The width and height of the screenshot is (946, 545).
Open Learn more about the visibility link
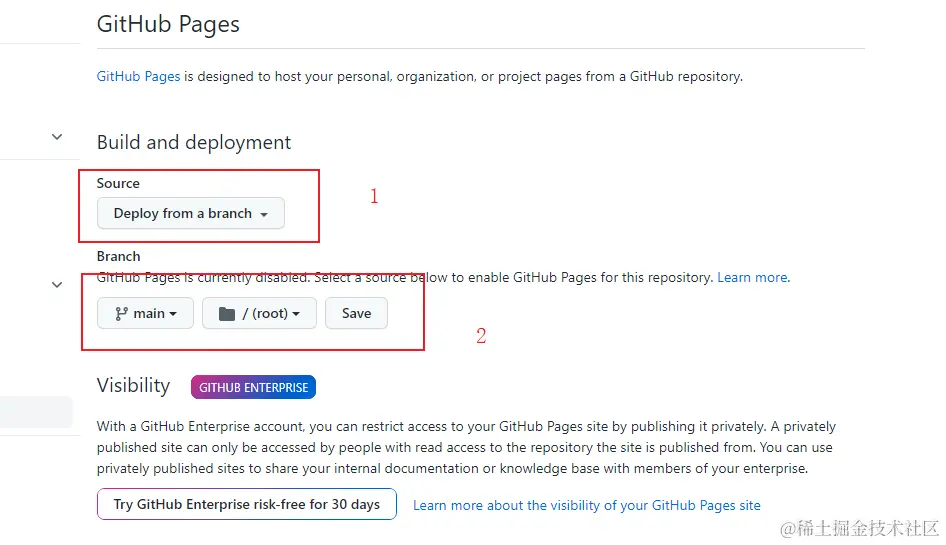(586, 506)
